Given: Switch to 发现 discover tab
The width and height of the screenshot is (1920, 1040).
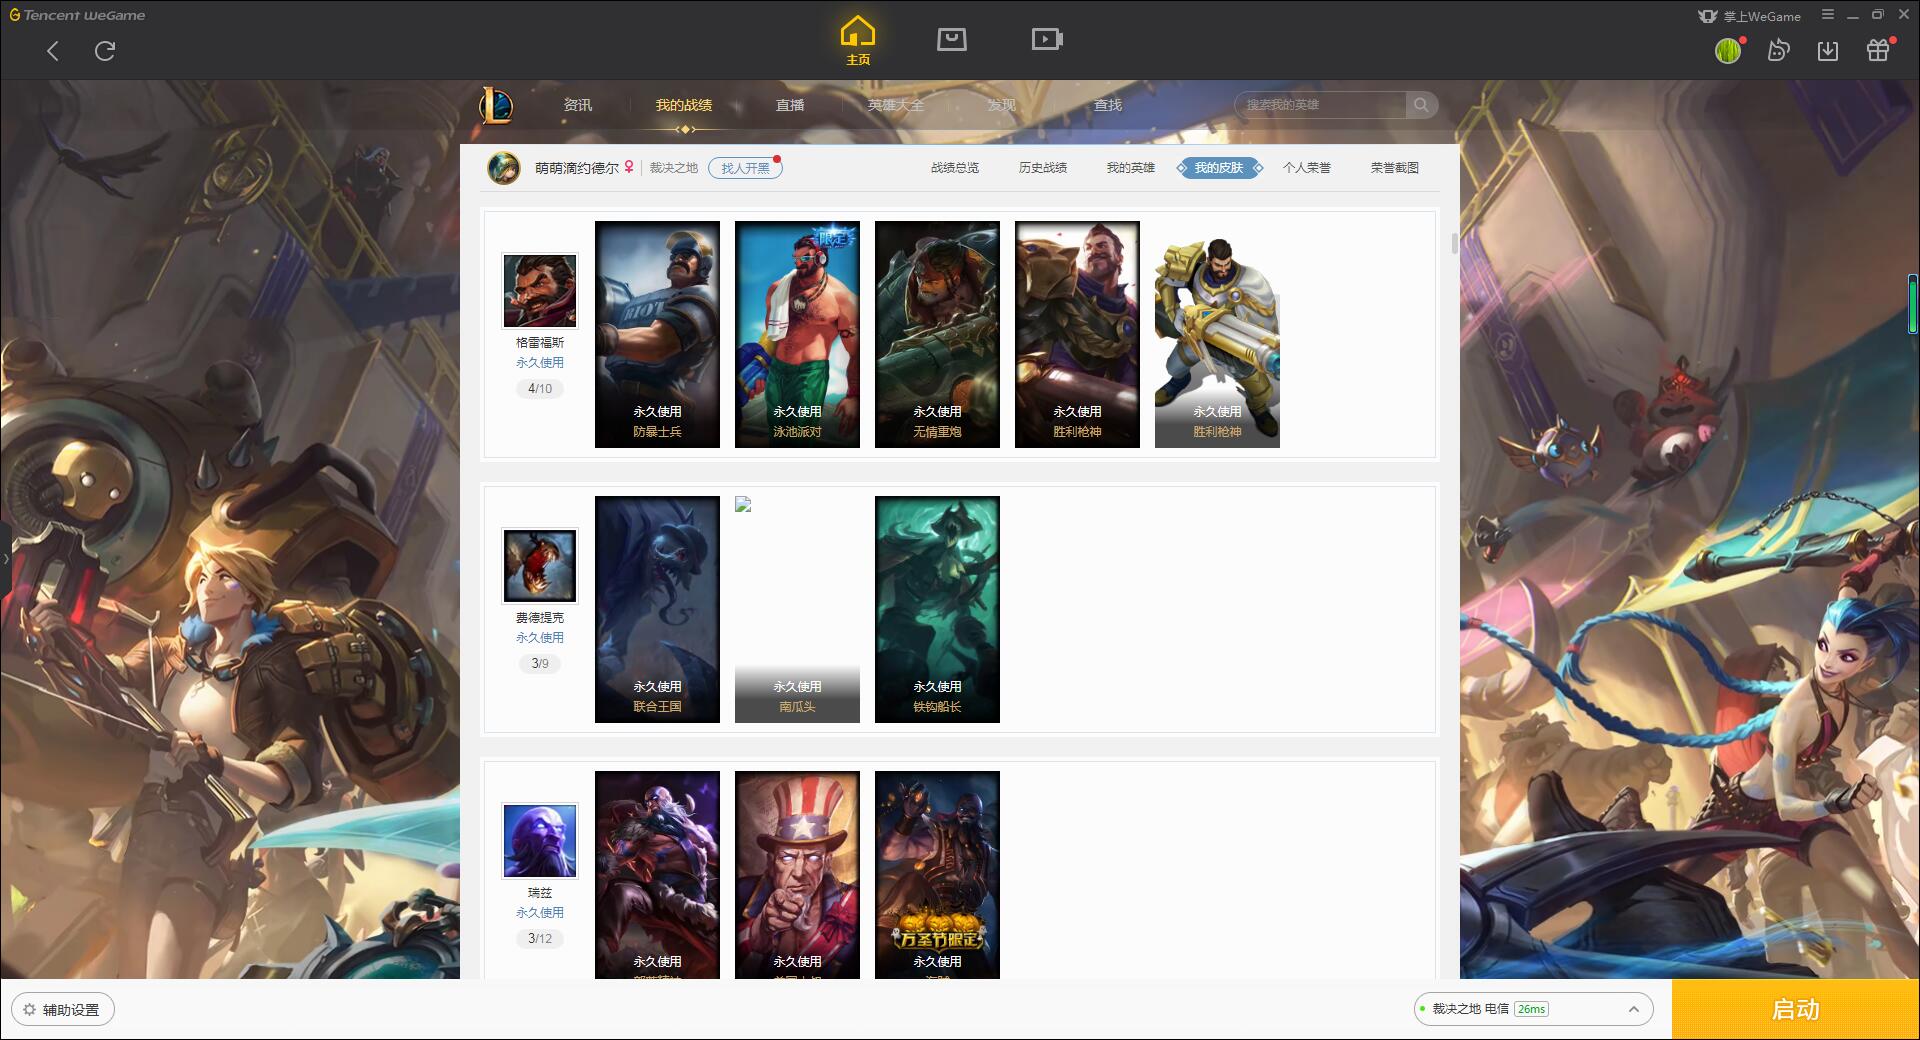Looking at the screenshot, I should 1002,105.
